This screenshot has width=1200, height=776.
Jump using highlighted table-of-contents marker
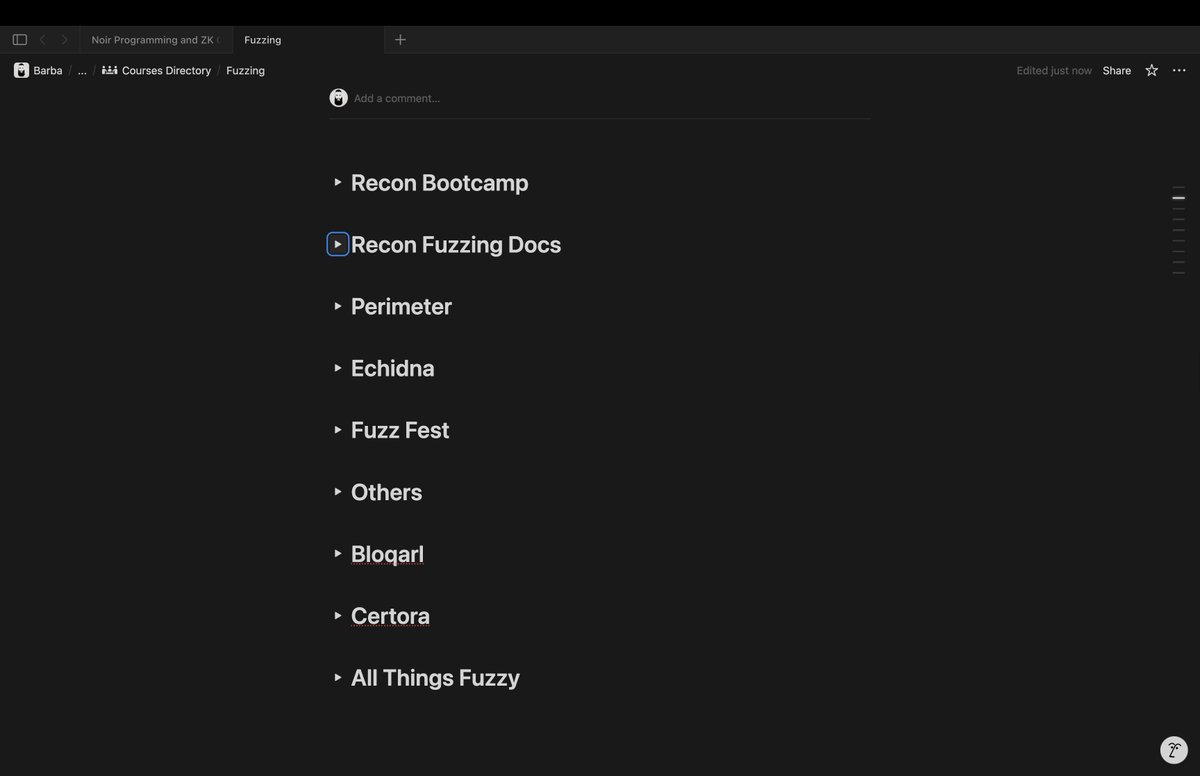[1179, 198]
